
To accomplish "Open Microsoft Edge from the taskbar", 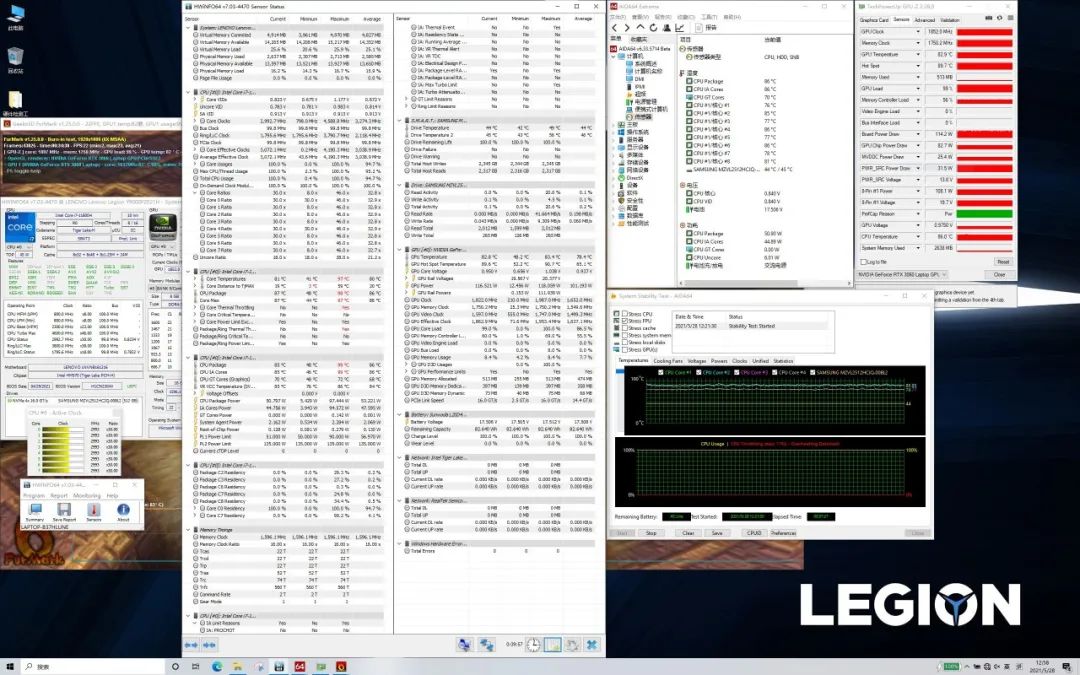I will (x=218, y=665).
